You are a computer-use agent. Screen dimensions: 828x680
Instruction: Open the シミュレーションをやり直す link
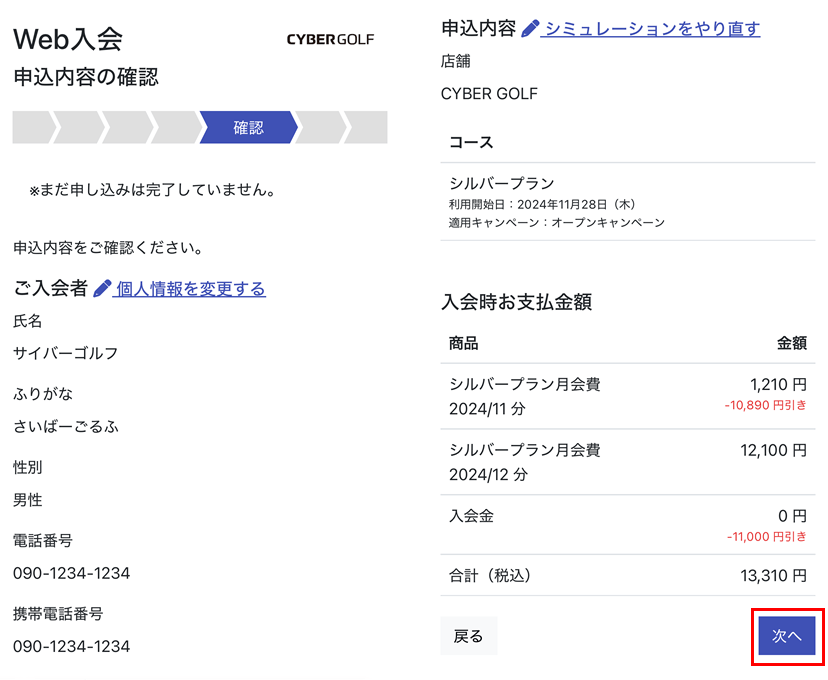[652, 28]
